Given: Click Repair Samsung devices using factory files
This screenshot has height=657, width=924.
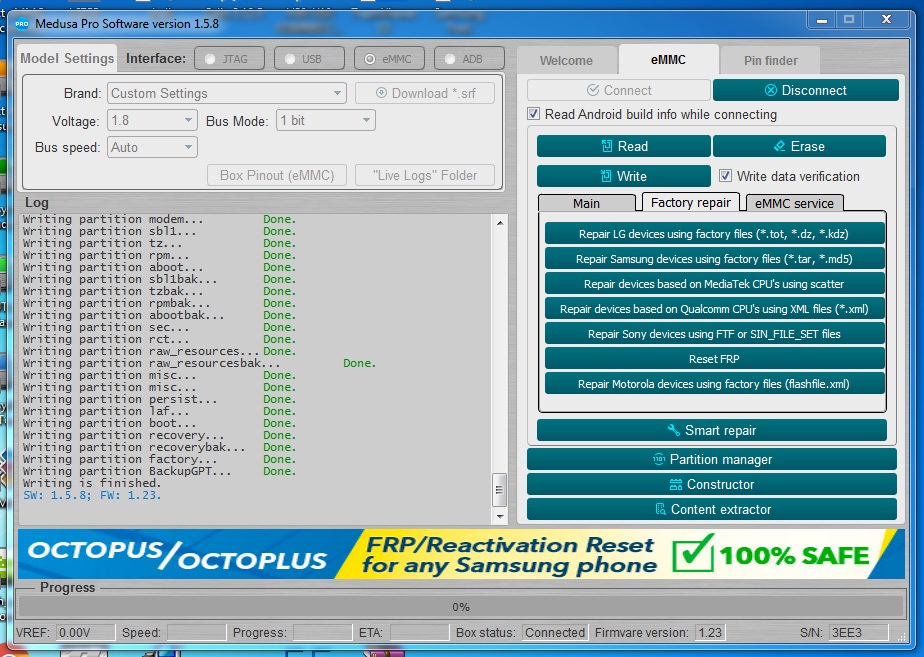Looking at the screenshot, I should [714, 259].
